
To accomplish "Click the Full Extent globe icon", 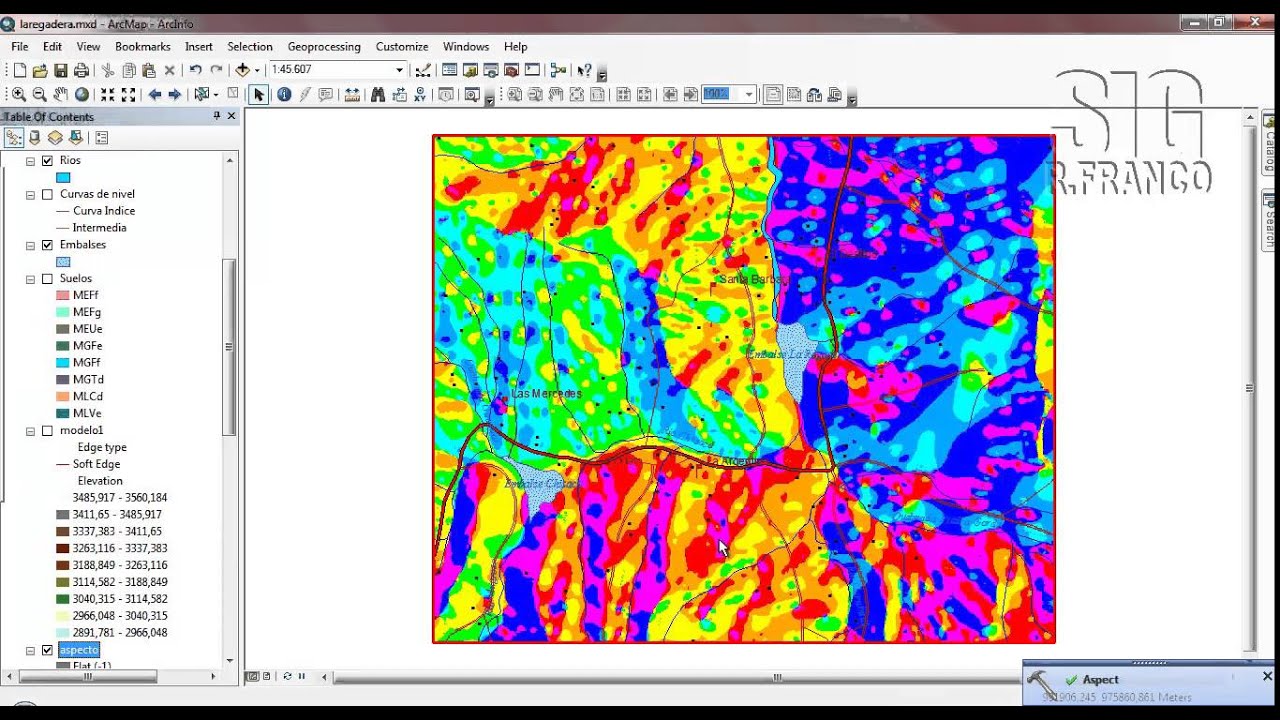I will pos(82,94).
